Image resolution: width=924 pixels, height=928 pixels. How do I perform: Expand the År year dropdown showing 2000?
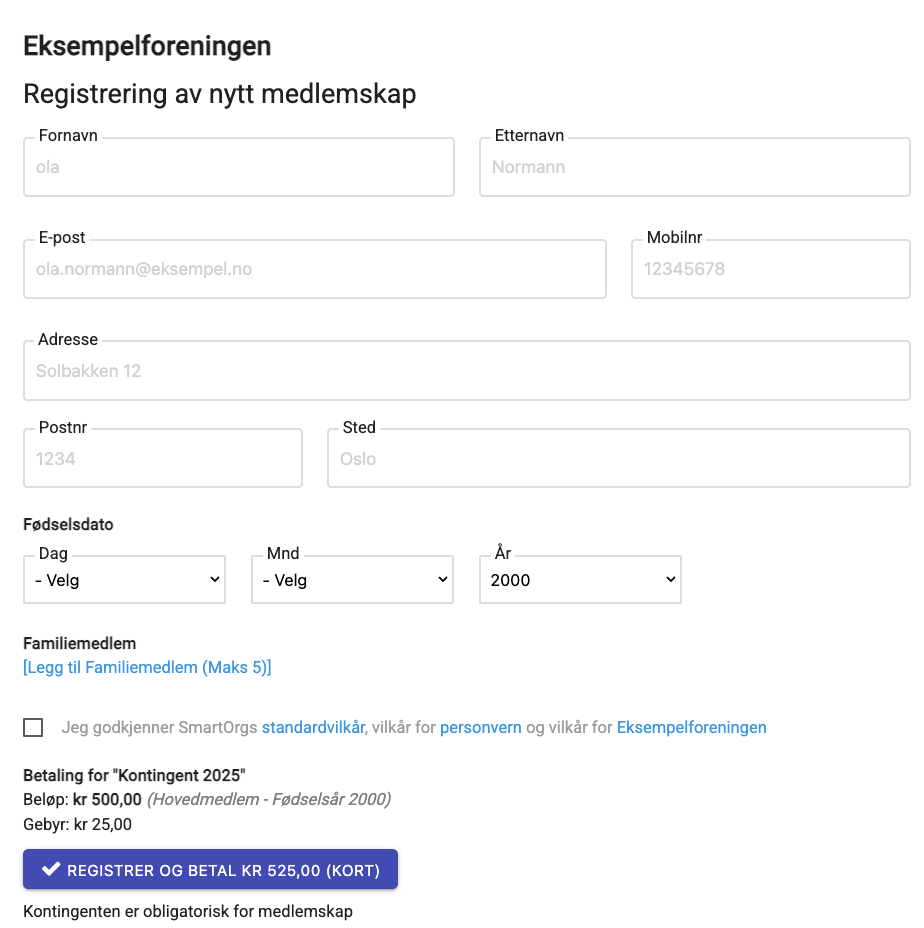click(580, 580)
